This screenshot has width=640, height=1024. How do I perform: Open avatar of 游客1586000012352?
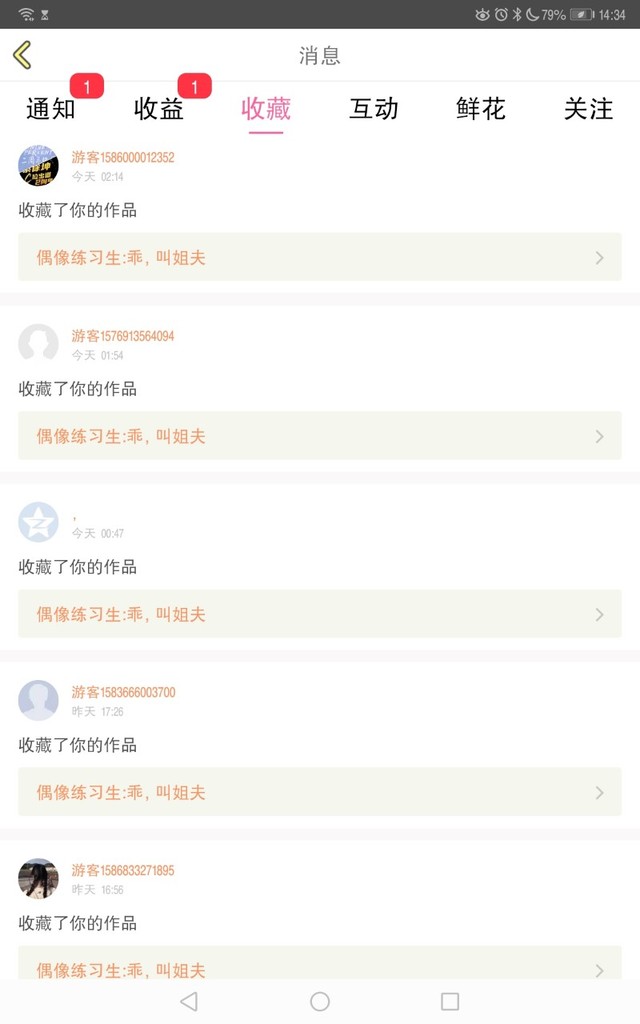coord(38,166)
